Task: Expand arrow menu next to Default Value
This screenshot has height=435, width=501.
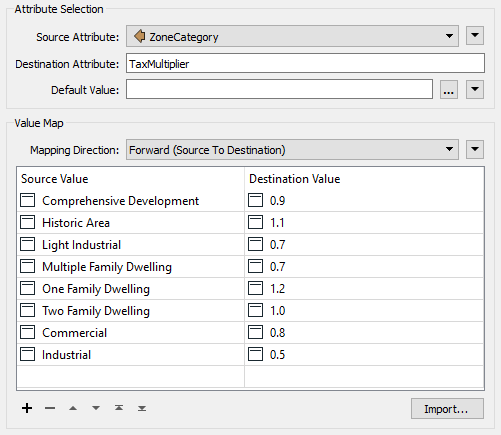Action: pos(475,89)
